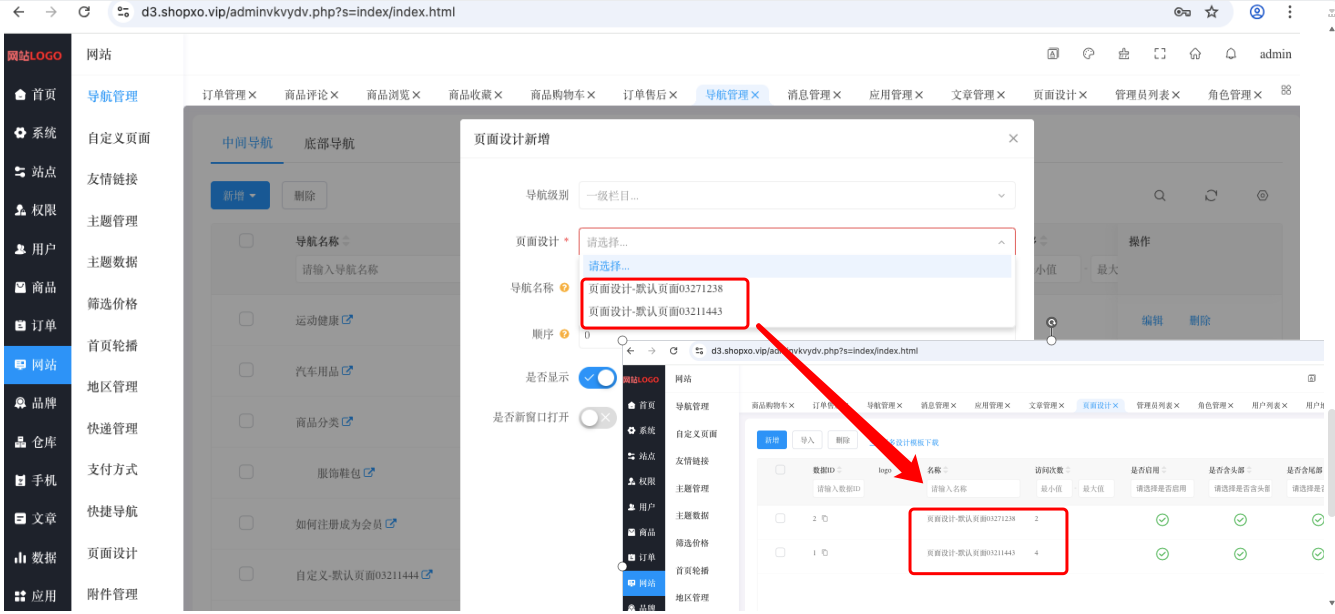Expand the blue 新增 dropdown button
Image resolution: width=1335 pixels, height=614 pixels.
[x=240, y=196]
